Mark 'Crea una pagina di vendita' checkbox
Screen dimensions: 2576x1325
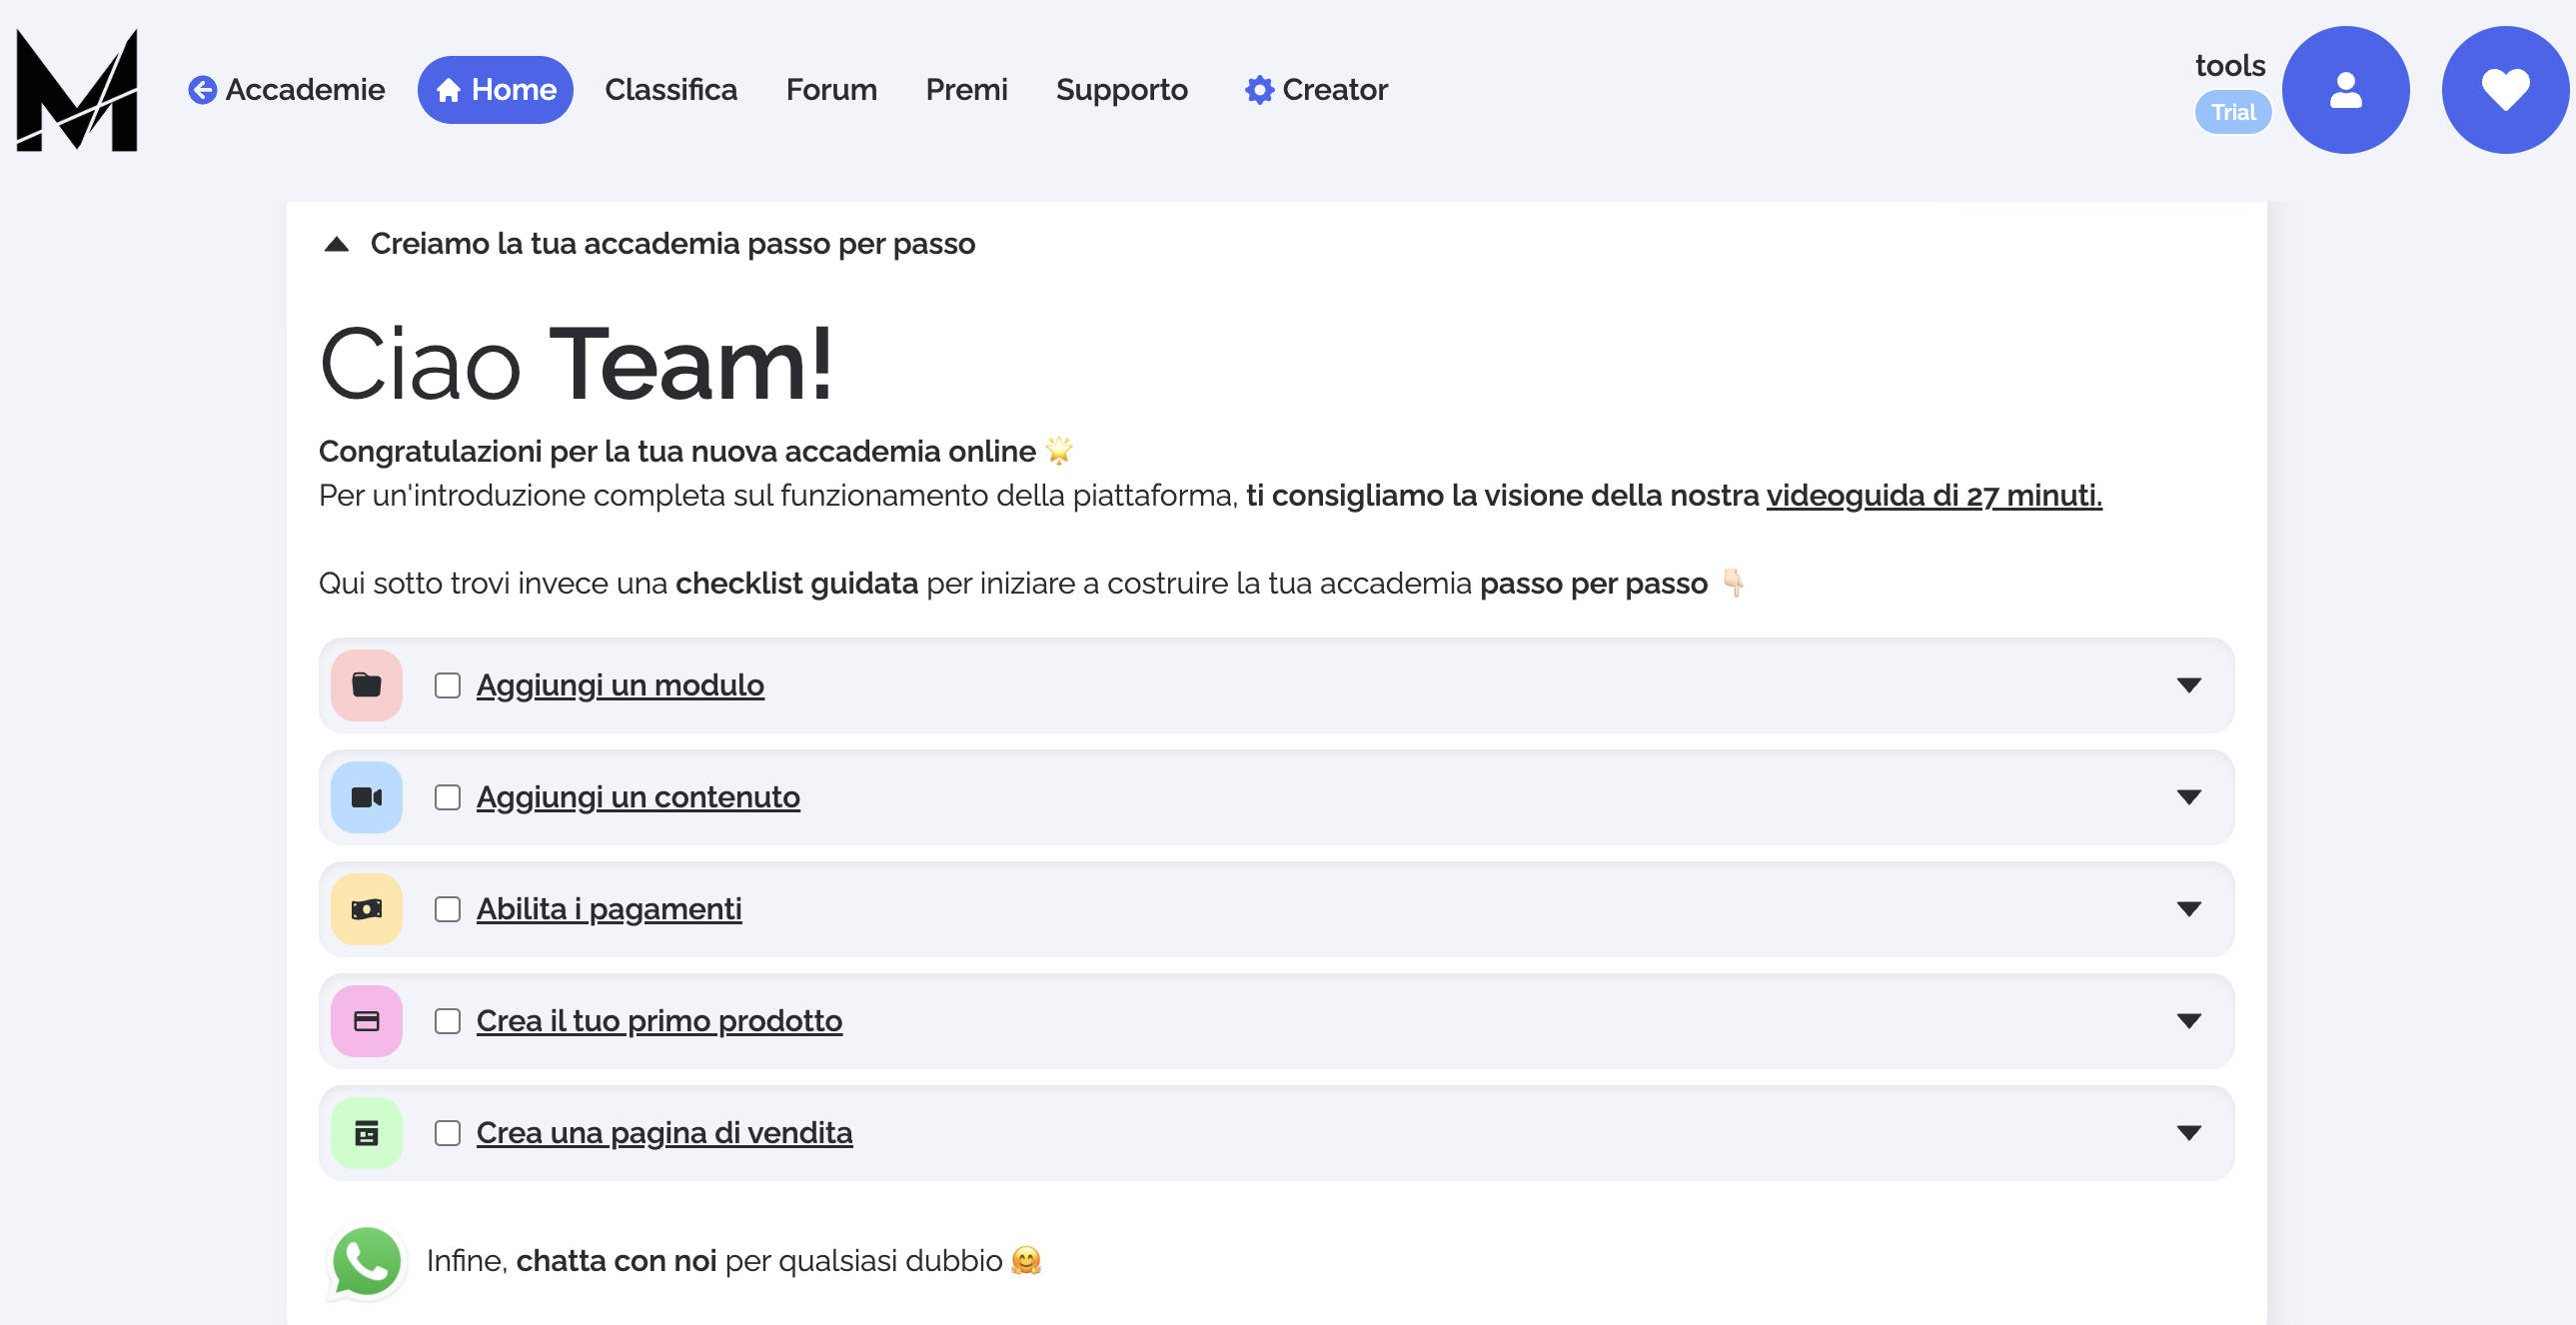447,1134
